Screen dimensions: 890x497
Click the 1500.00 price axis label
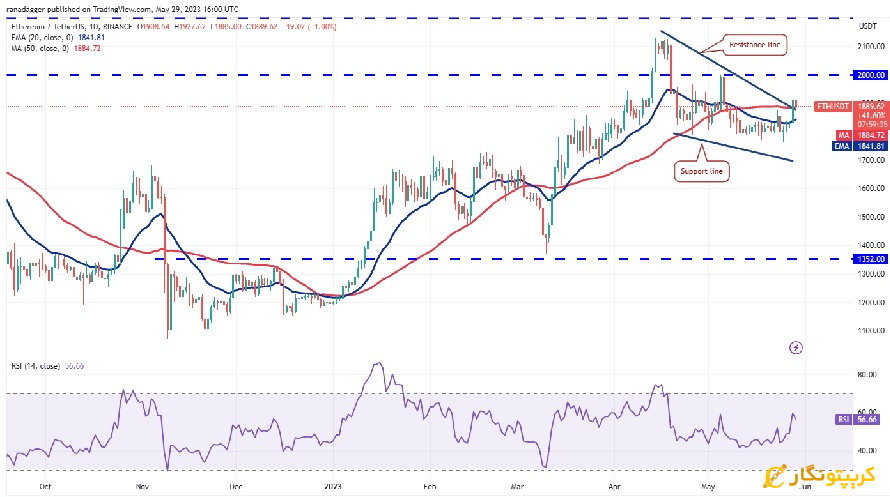click(871, 217)
